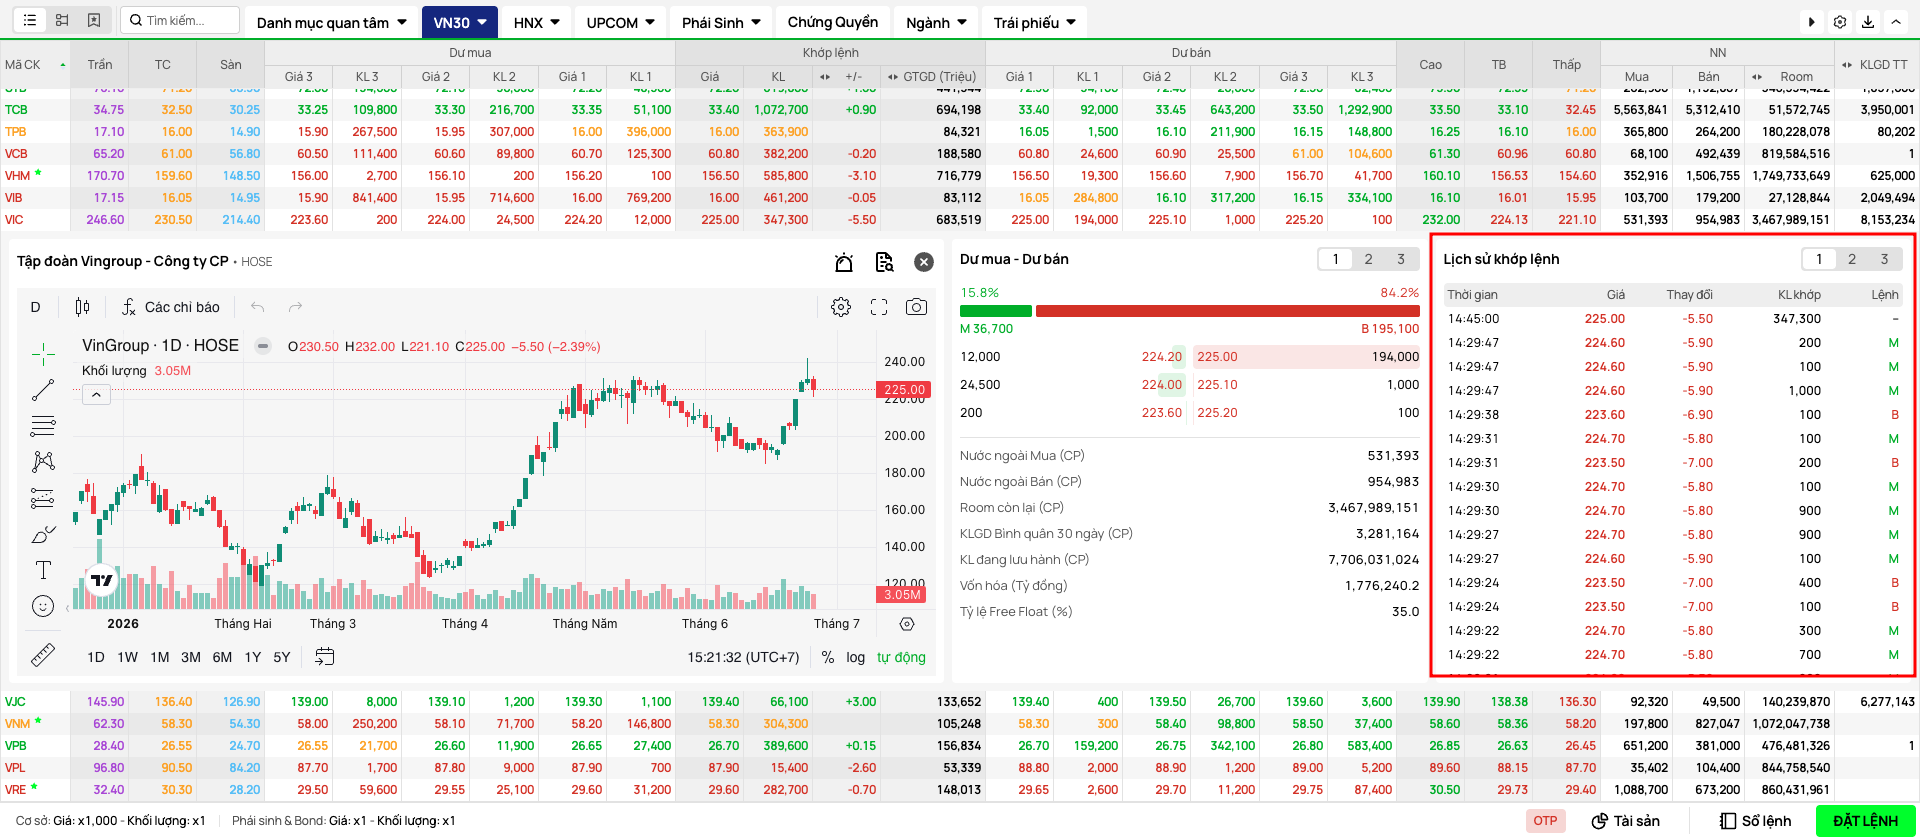
Task: Select the forecasting position tool
Action: point(43,498)
